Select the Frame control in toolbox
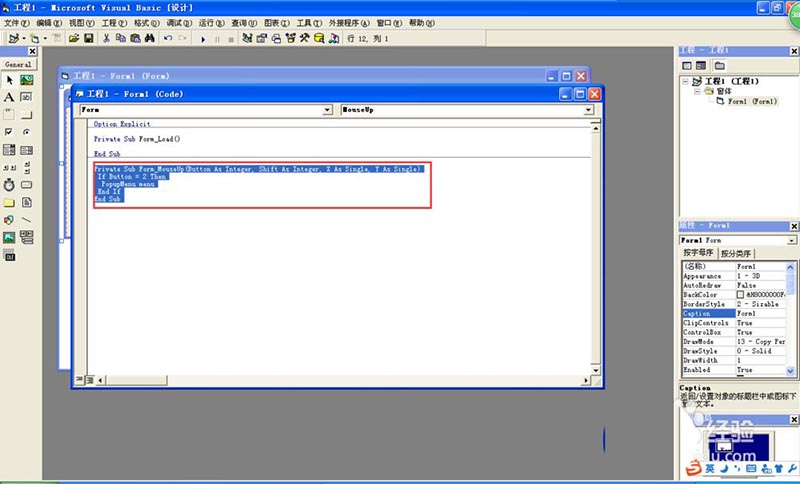This screenshot has height=484, width=800. pyautogui.click(x=9, y=114)
